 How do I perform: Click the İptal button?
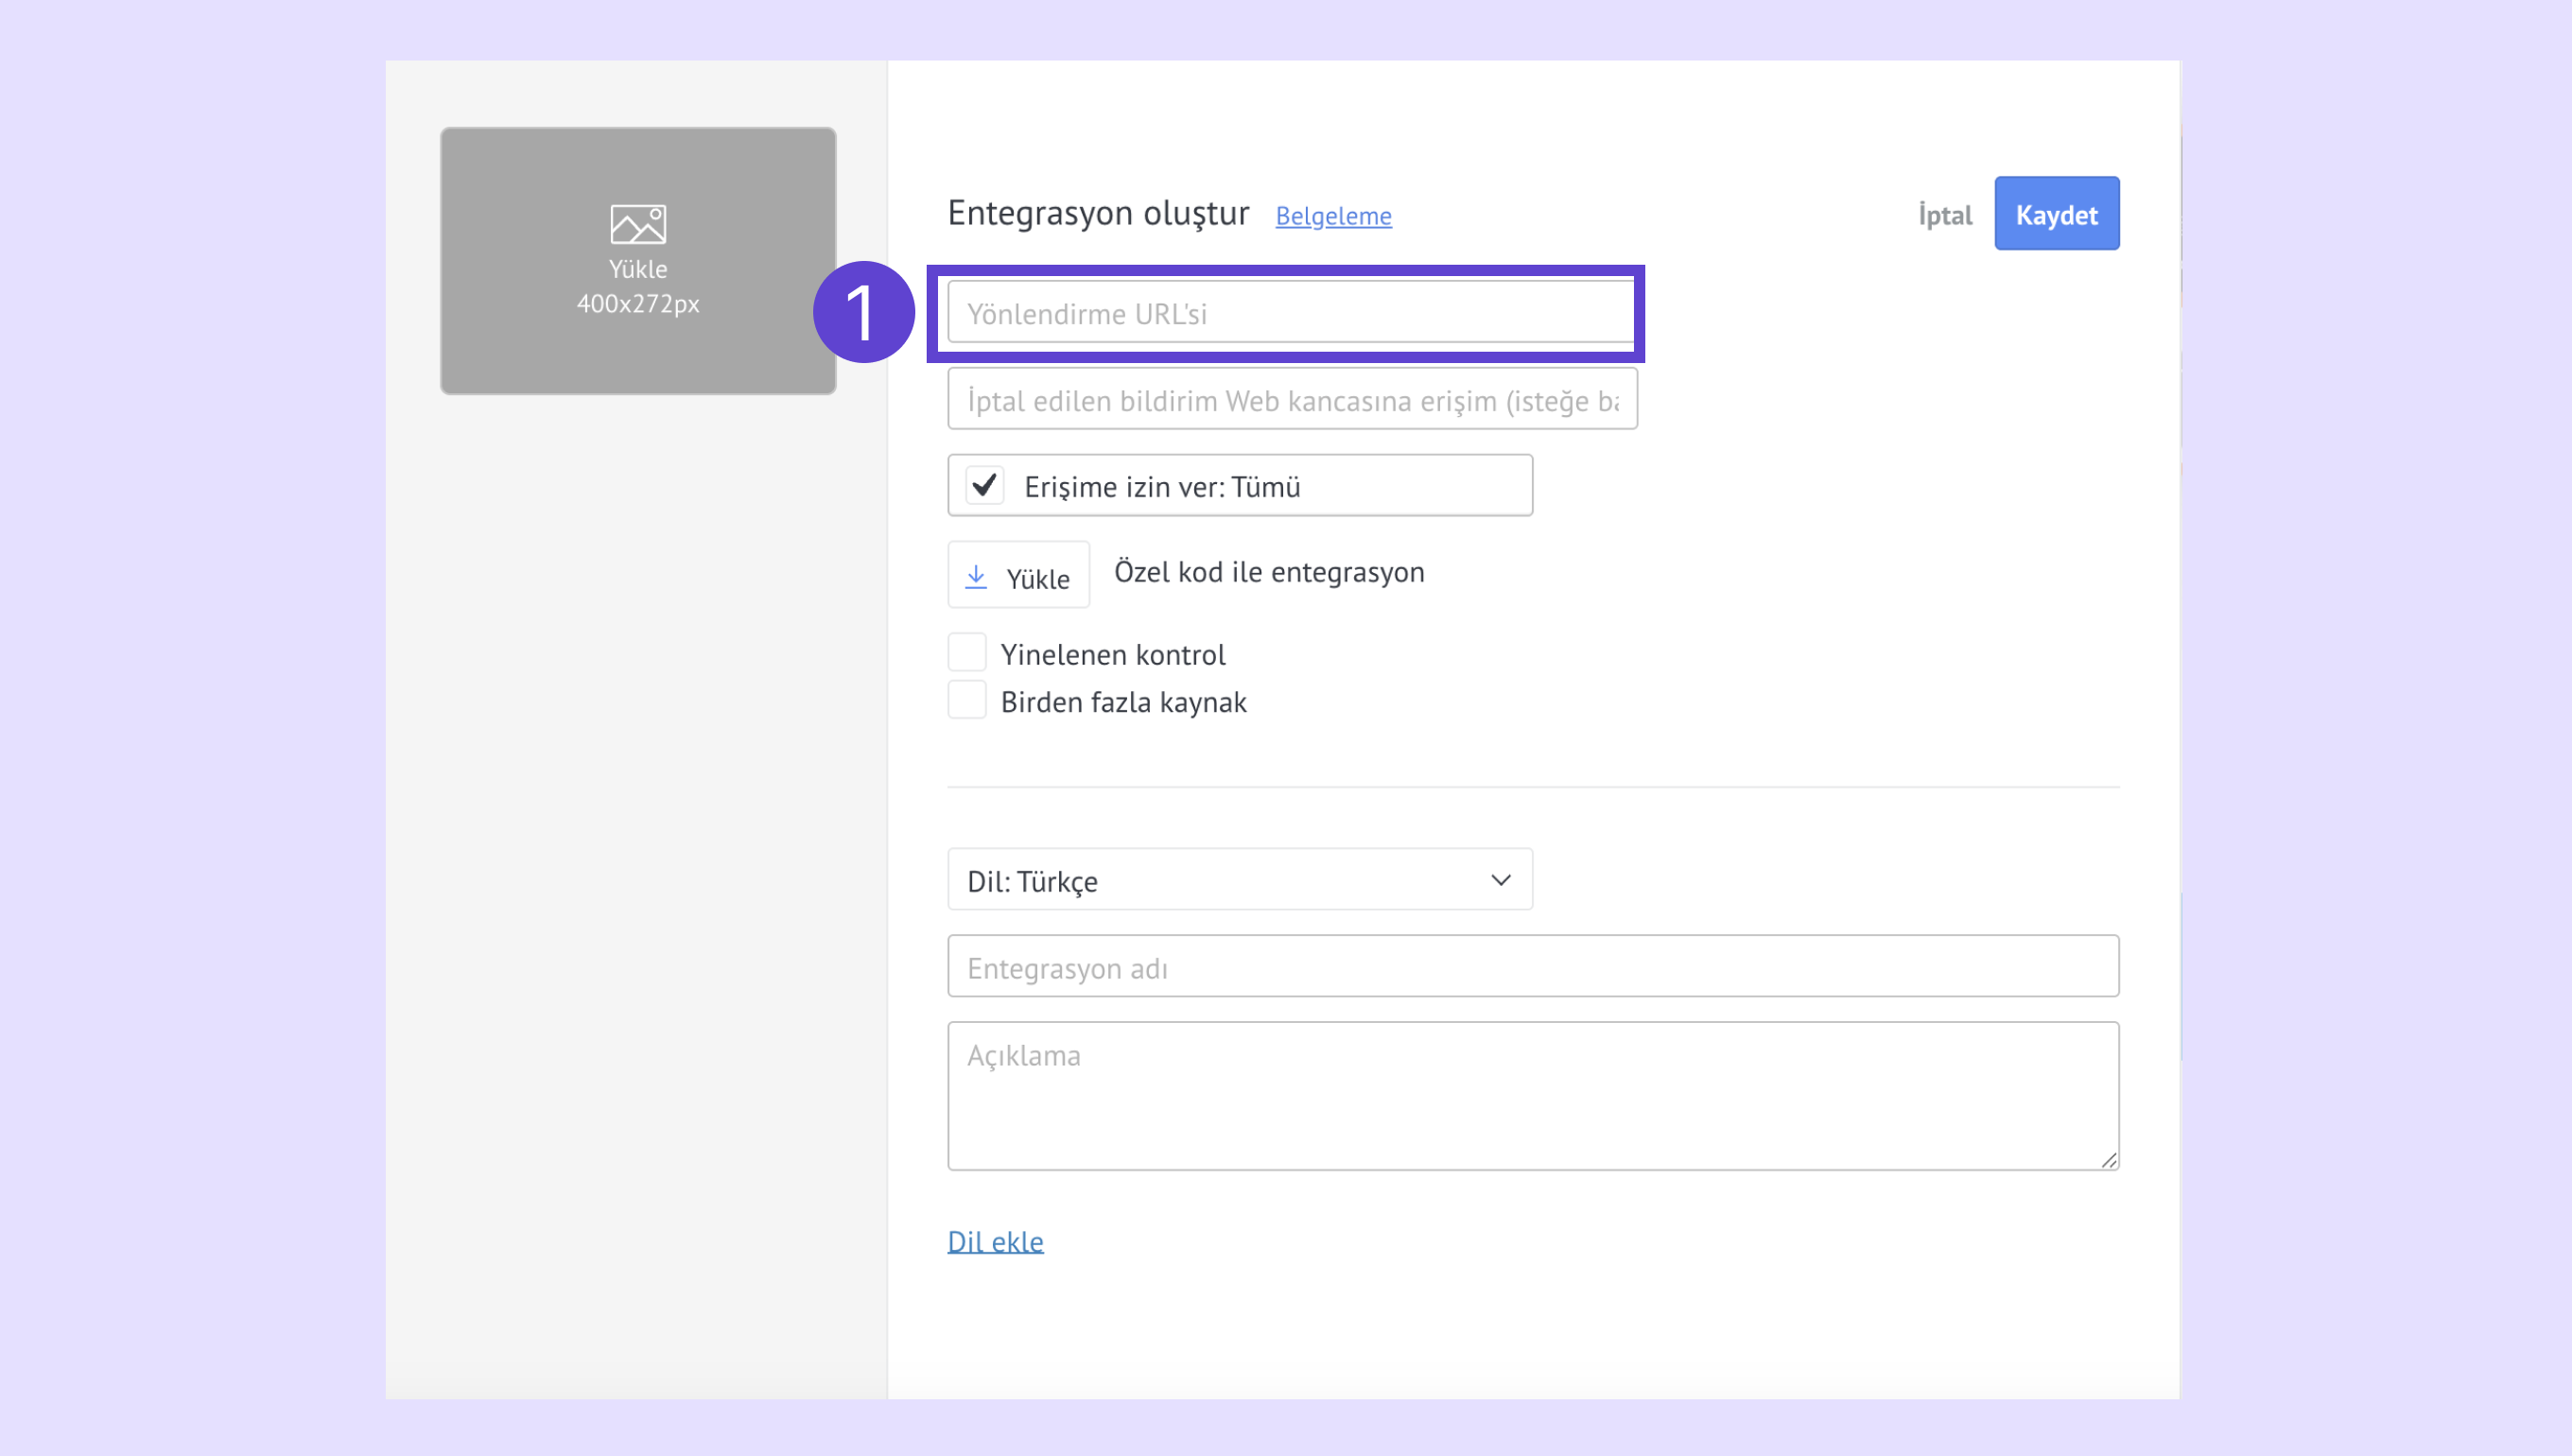pos(1944,215)
